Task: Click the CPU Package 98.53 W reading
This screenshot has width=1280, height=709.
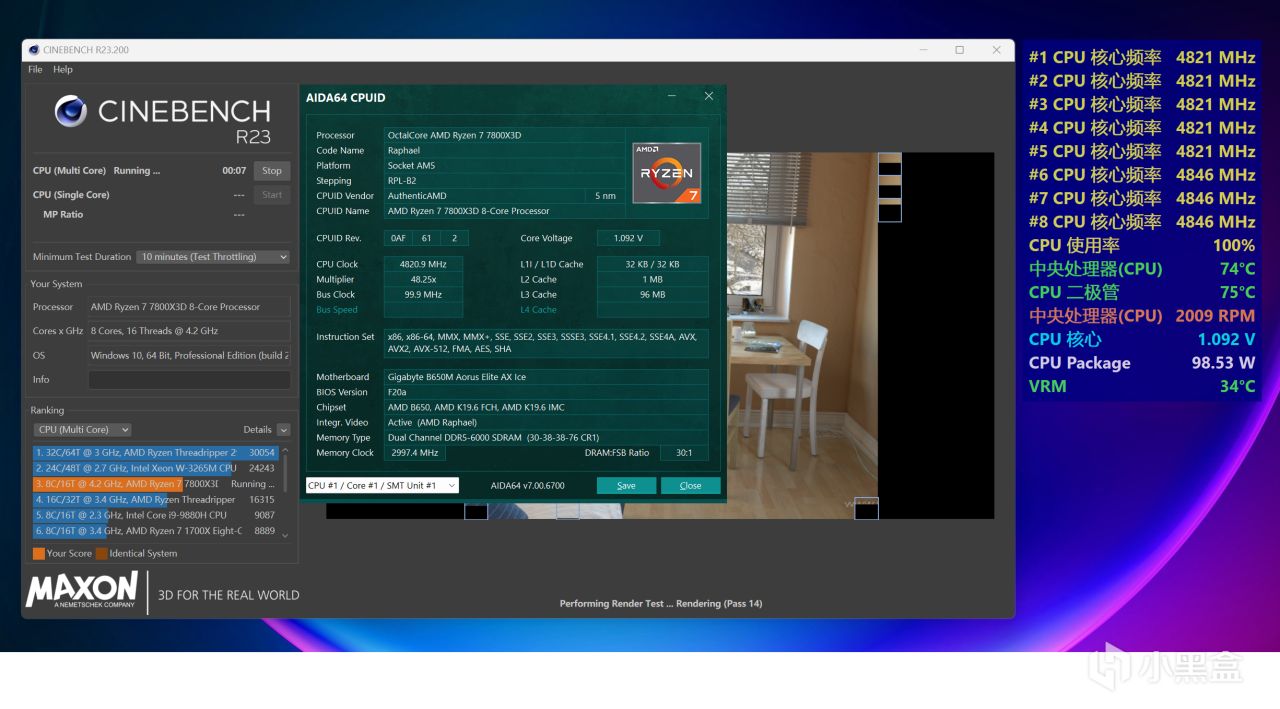Action: (1142, 362)
